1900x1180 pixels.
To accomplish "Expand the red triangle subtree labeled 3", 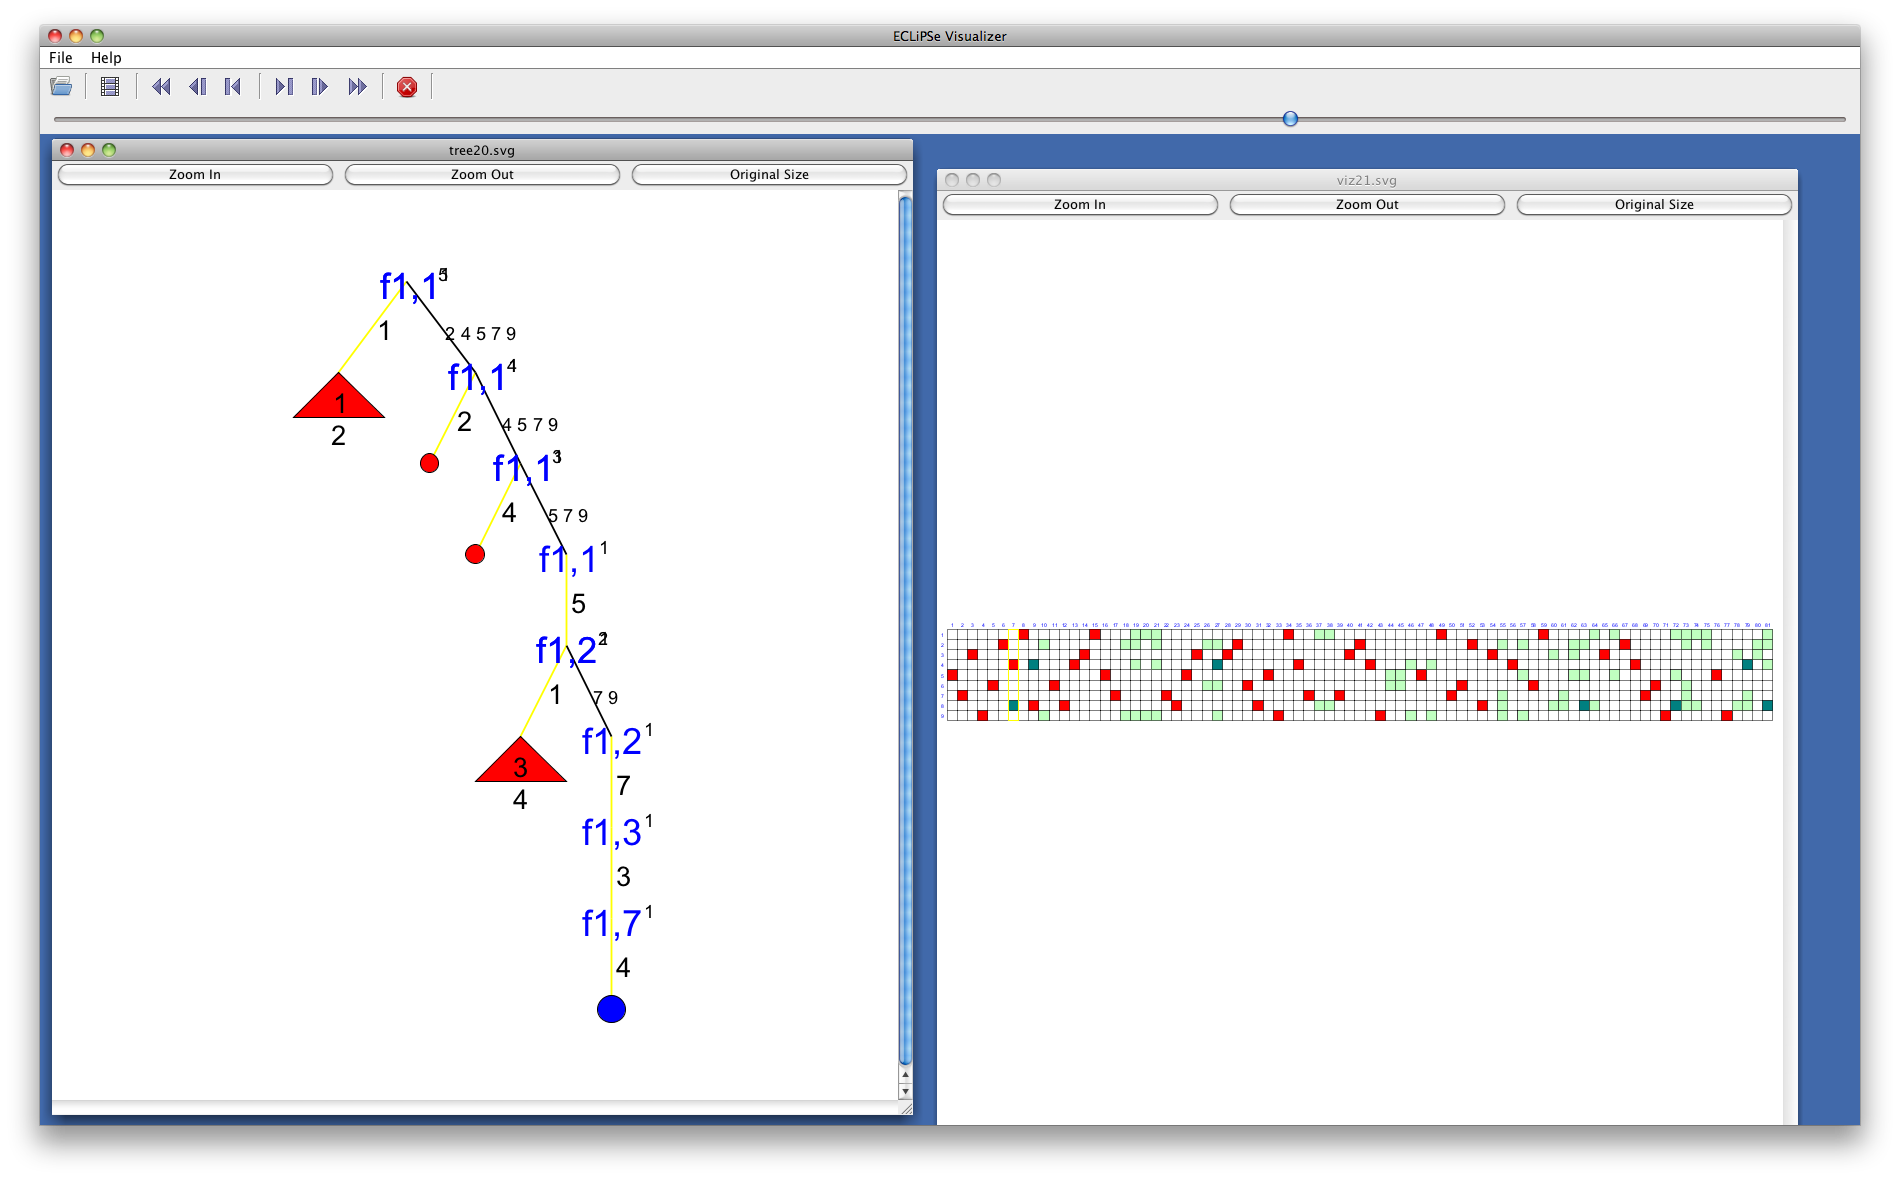I will point(520,763).
